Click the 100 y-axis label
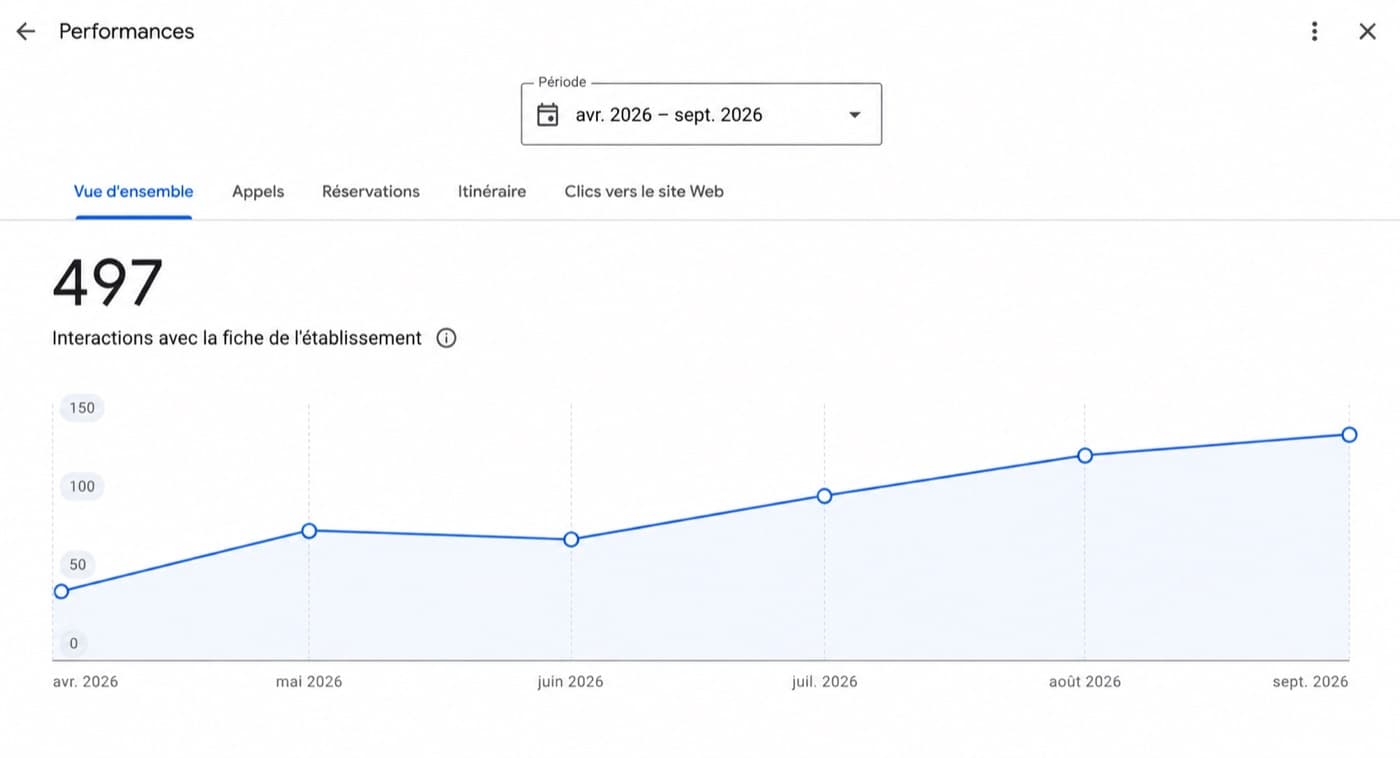This screenshot has width=1400, height=758. tap(82, 486)
